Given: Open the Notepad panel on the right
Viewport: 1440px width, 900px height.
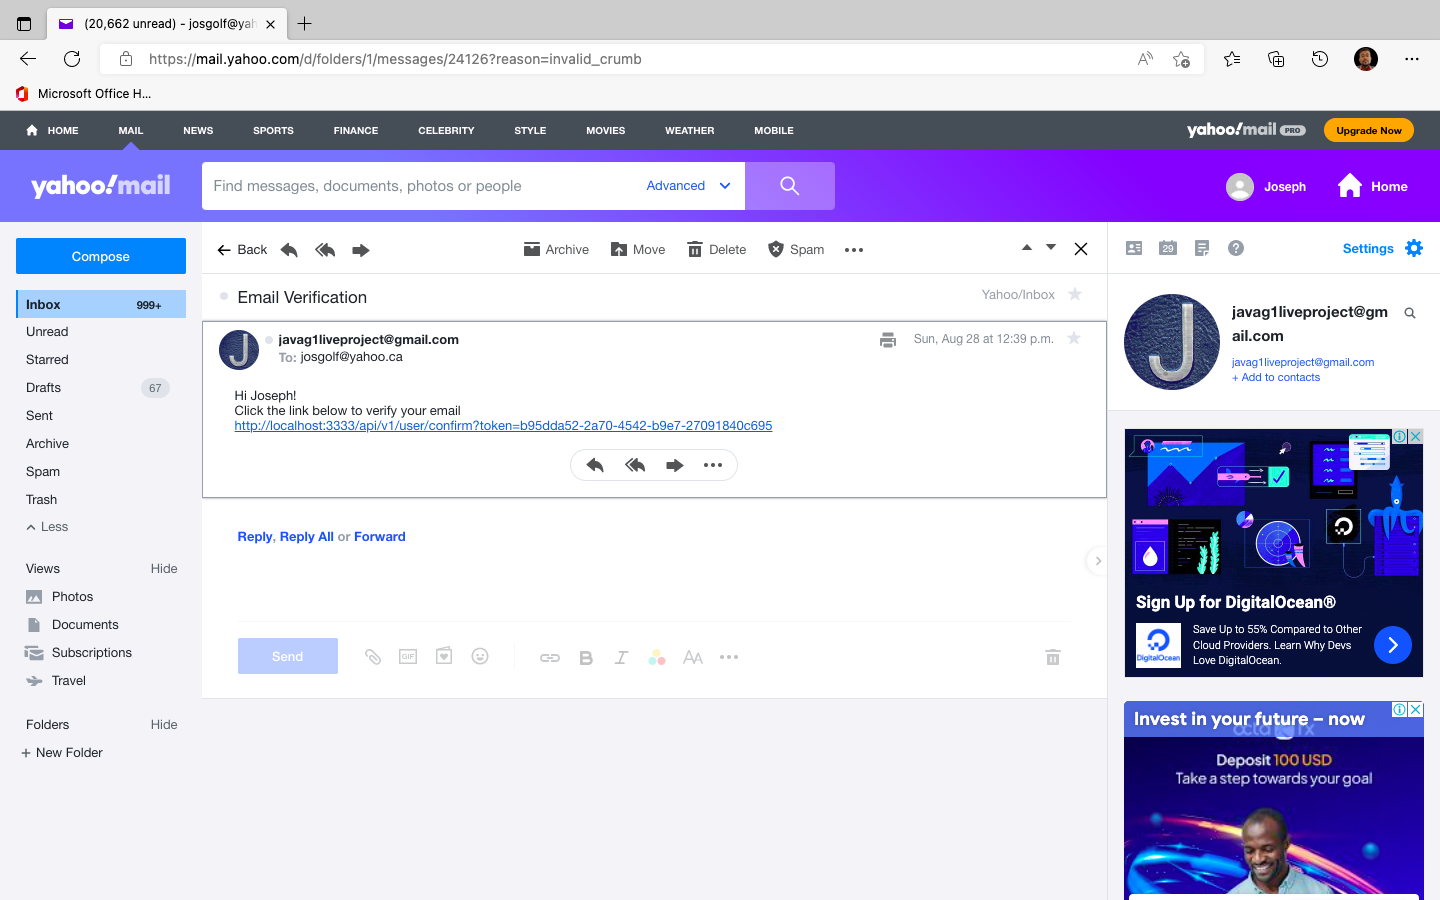Looking at the screenshot, I should [x=1201, y=248].
